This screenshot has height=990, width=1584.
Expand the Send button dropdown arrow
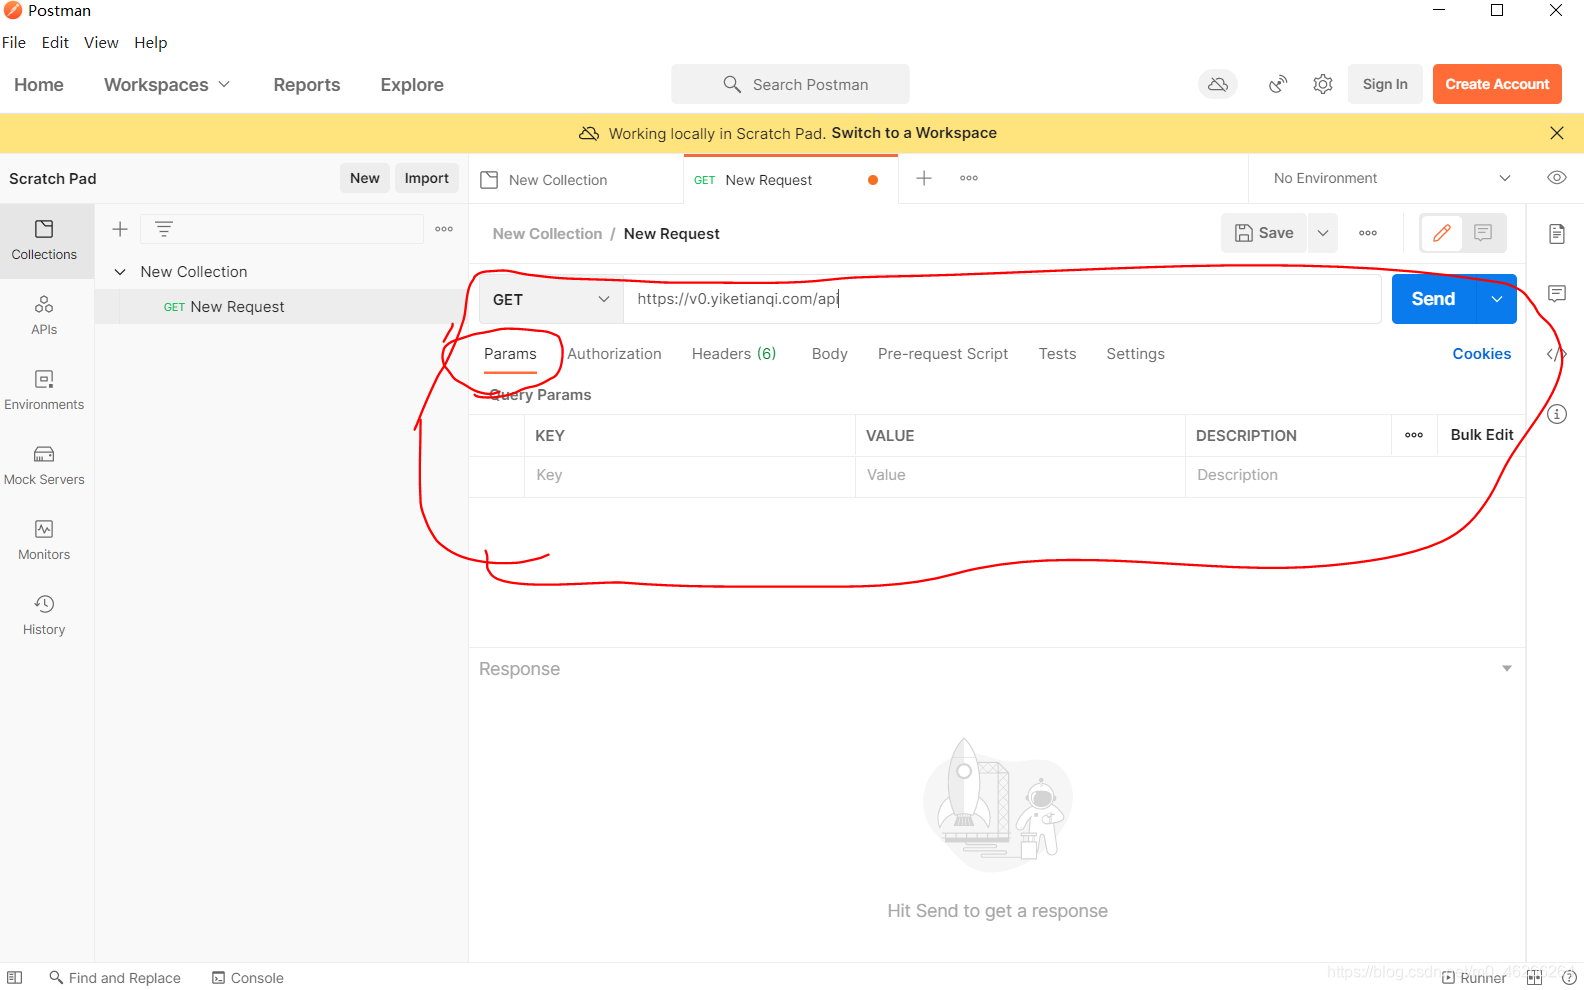(1497, 299)
